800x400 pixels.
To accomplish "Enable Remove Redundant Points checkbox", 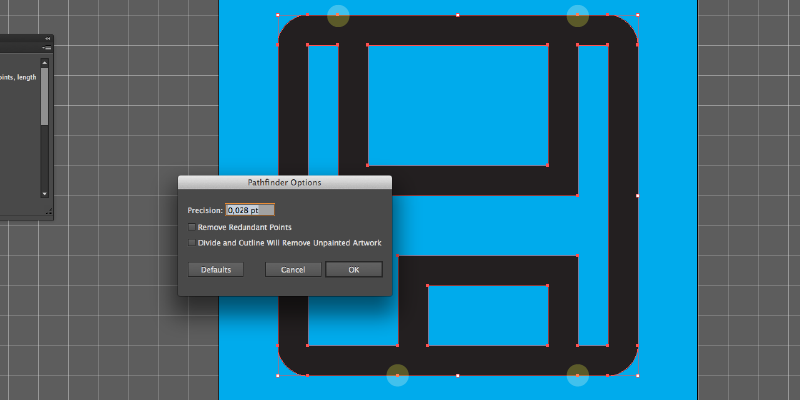I will [x=192, y=227].
